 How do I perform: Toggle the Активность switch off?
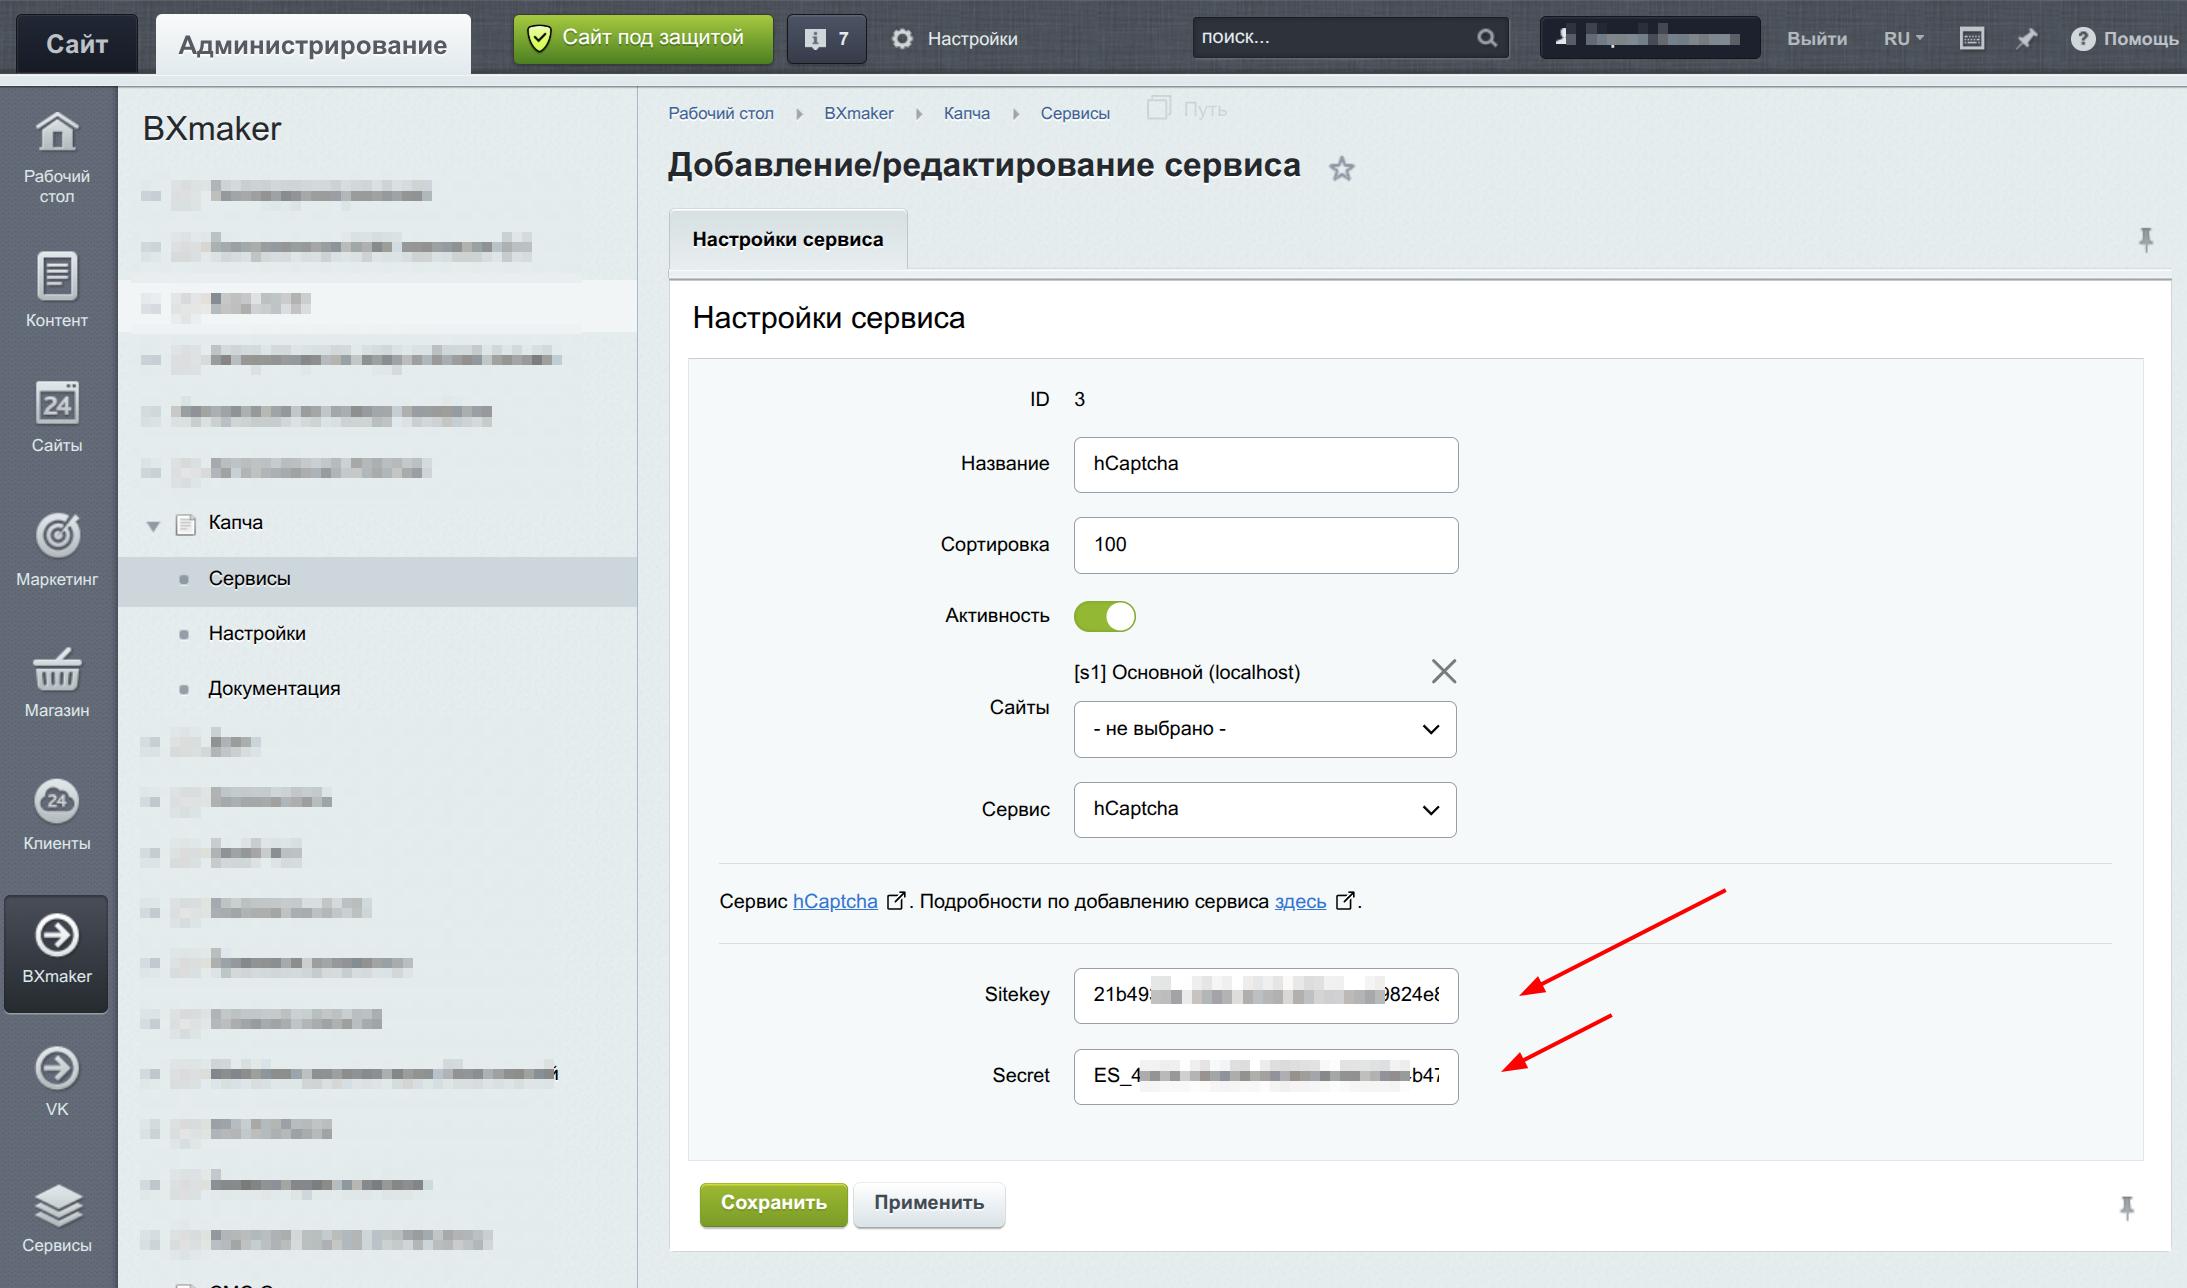coord(1104,616)
